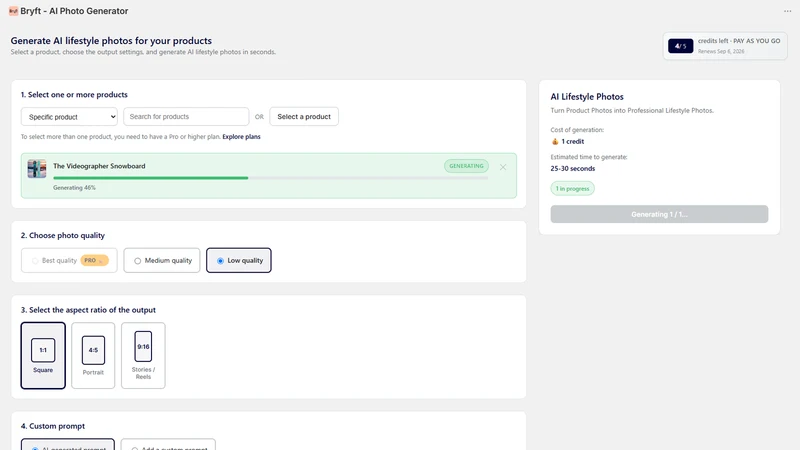
Task: Pick the 9:16 Stories / Reels ratio
Action: click(143, 355)
